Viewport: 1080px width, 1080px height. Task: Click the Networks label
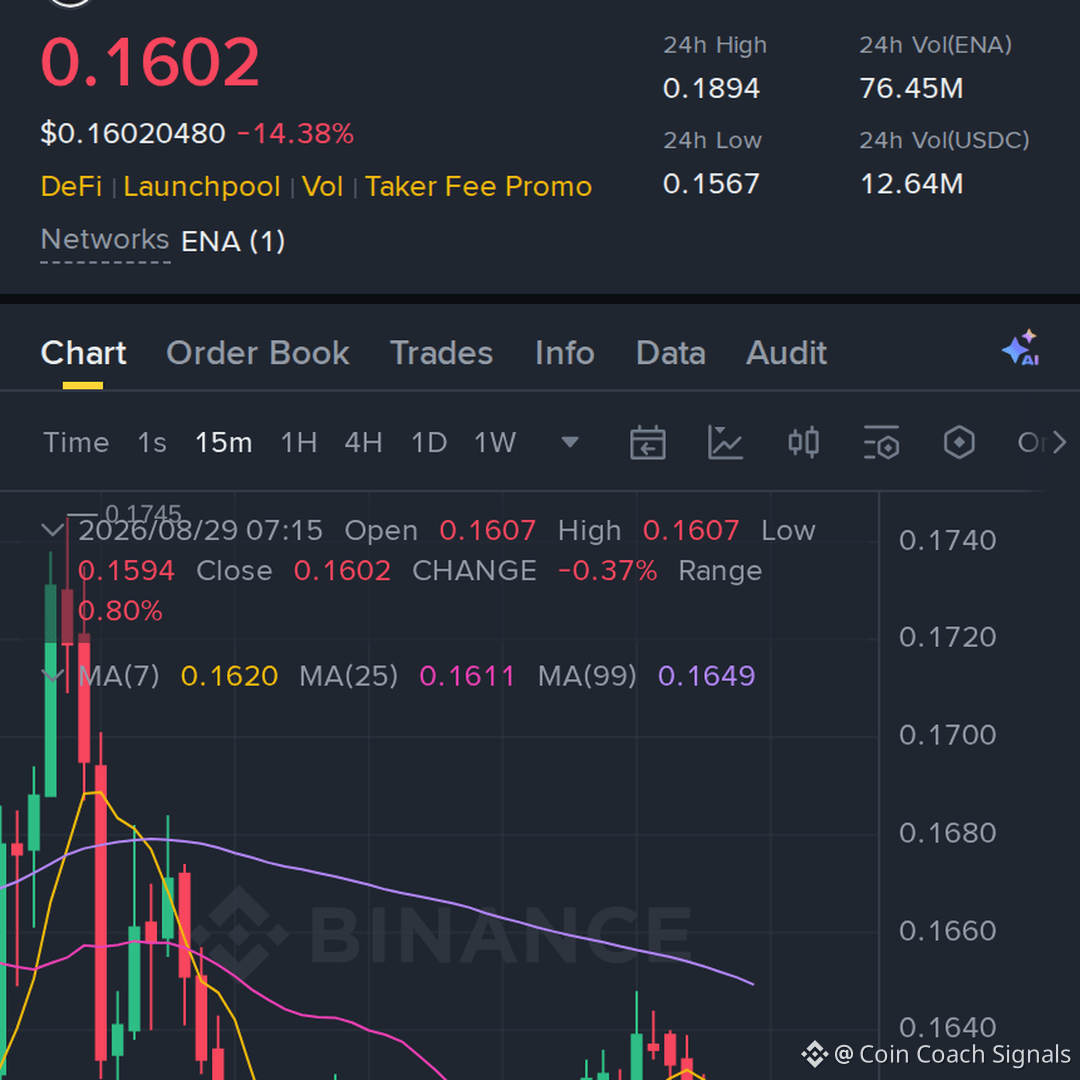tap(105, 240)
